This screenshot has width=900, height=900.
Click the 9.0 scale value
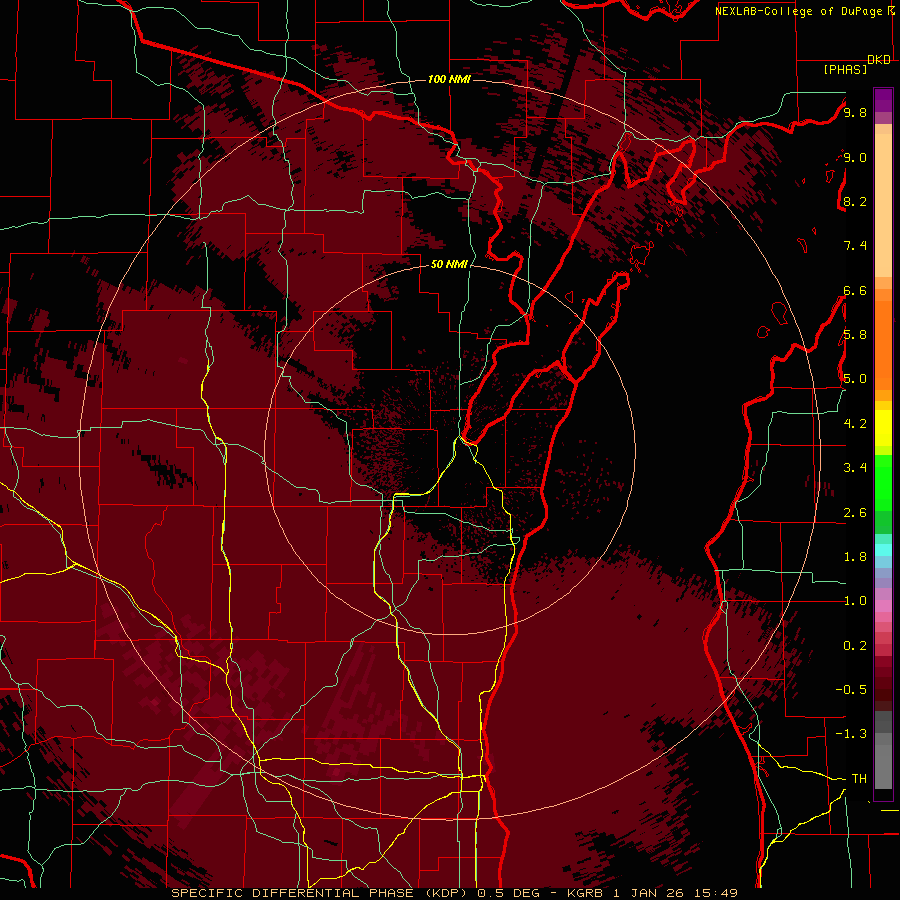(x=855, y=157)
